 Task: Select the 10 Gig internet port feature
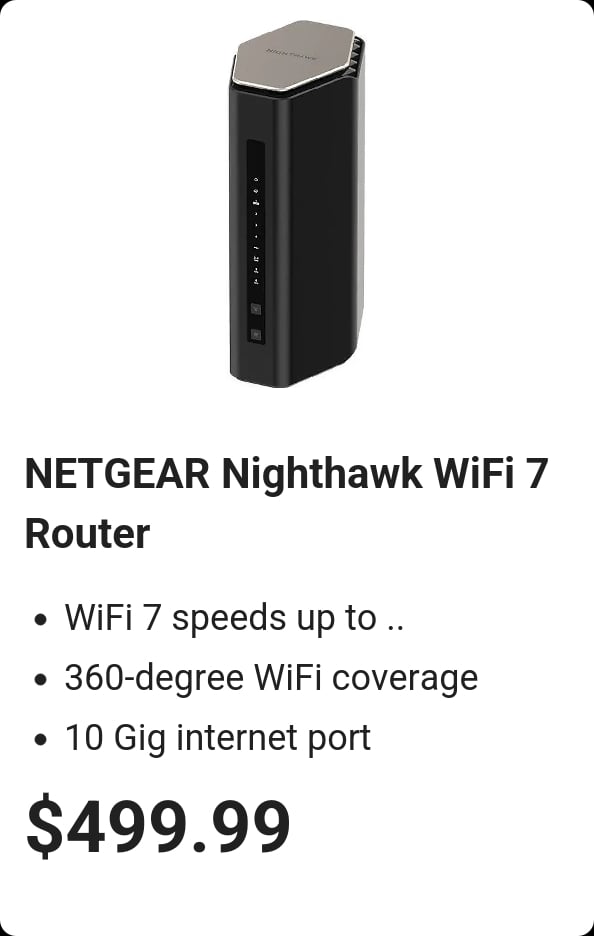[218, 738]
